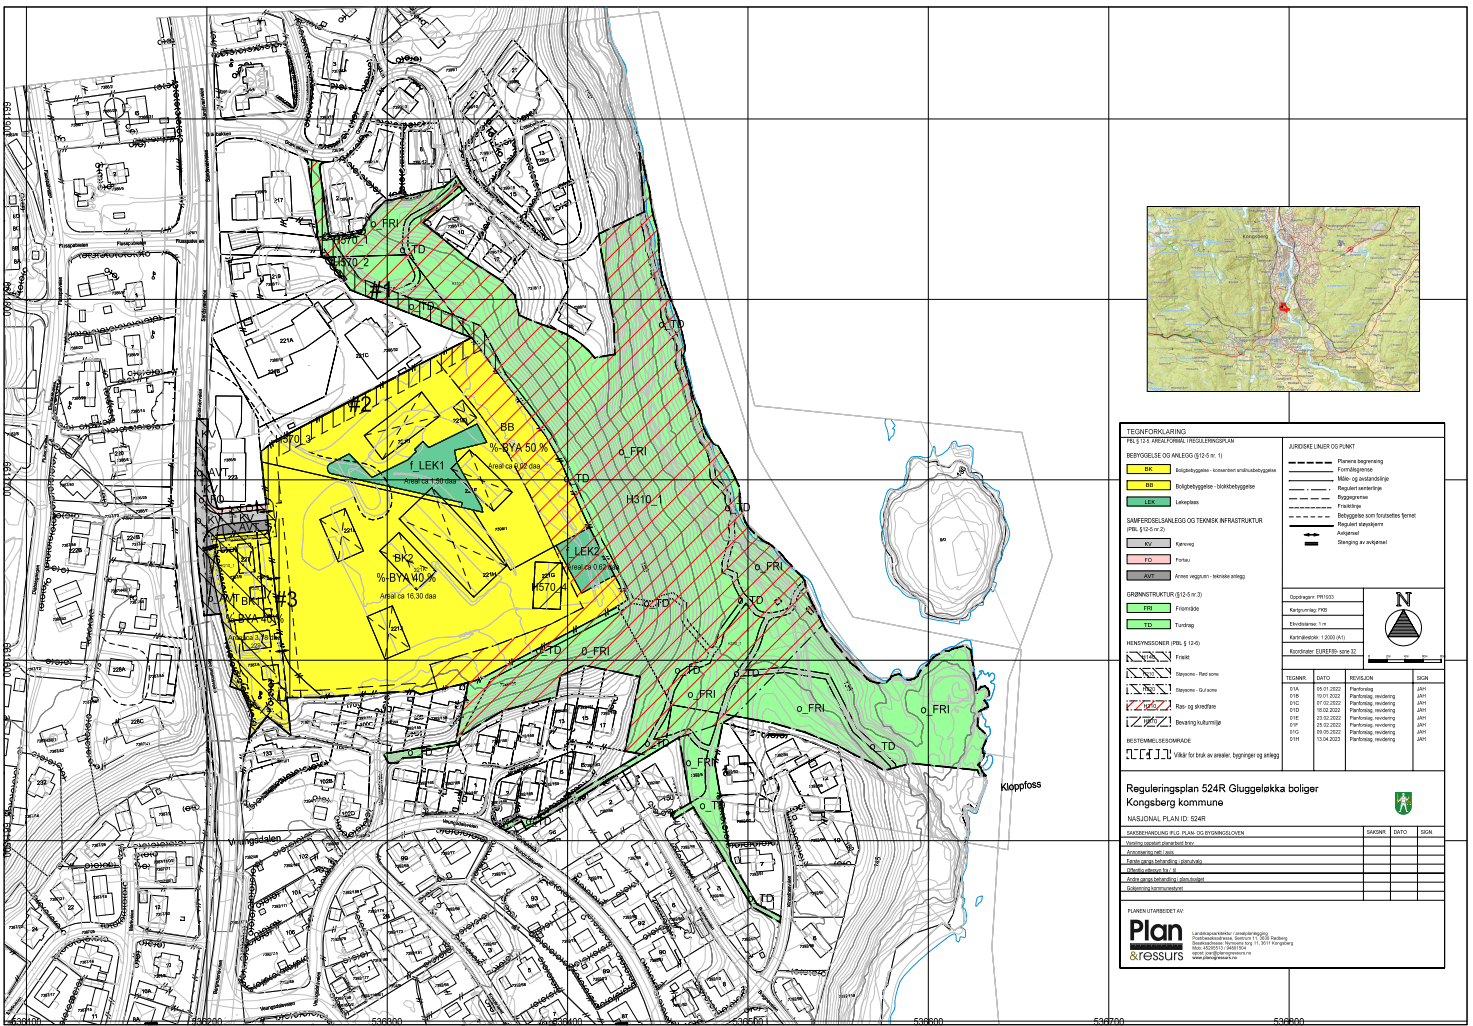Click the yellow BK legend swatch
The height and width of the screenshot is (1026, 1473).
(x=1148, y=469)
